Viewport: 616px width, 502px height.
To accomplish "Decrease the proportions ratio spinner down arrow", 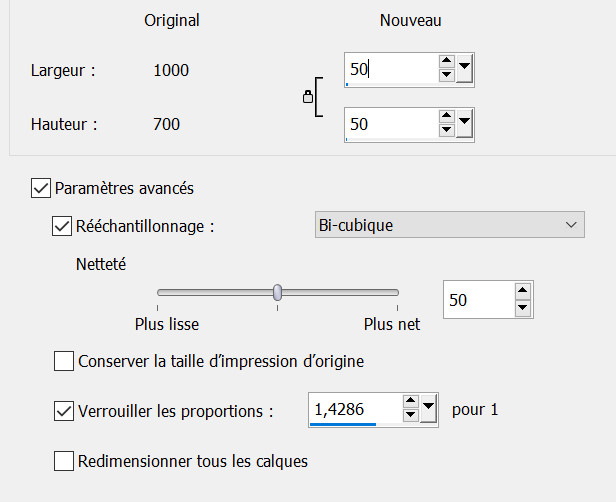I will coord(410,416).
